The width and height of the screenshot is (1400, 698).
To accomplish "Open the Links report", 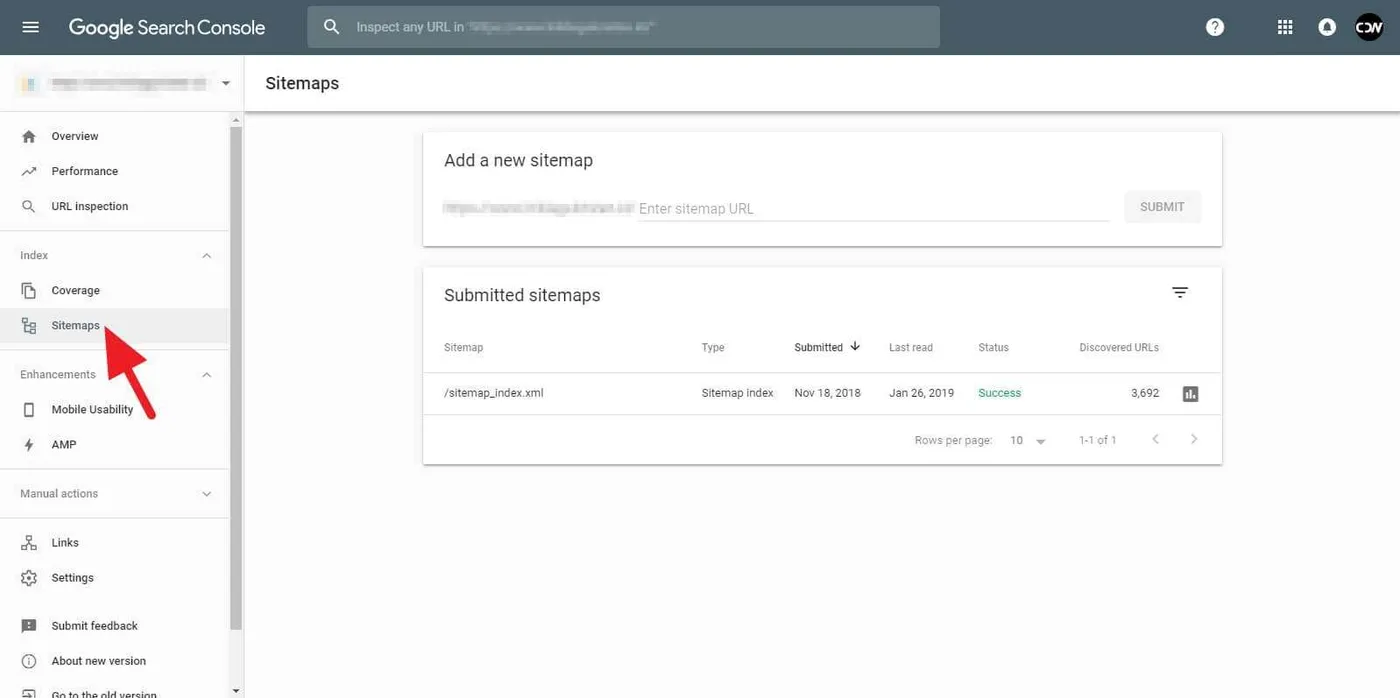I will tap(114, 542).
